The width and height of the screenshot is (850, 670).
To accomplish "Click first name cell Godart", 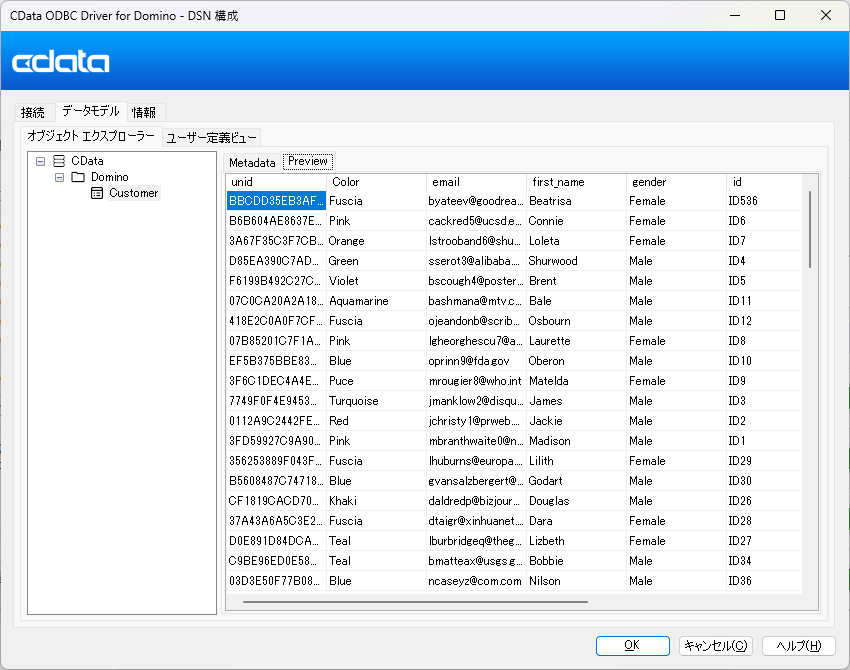I will [x=576, y=481].
